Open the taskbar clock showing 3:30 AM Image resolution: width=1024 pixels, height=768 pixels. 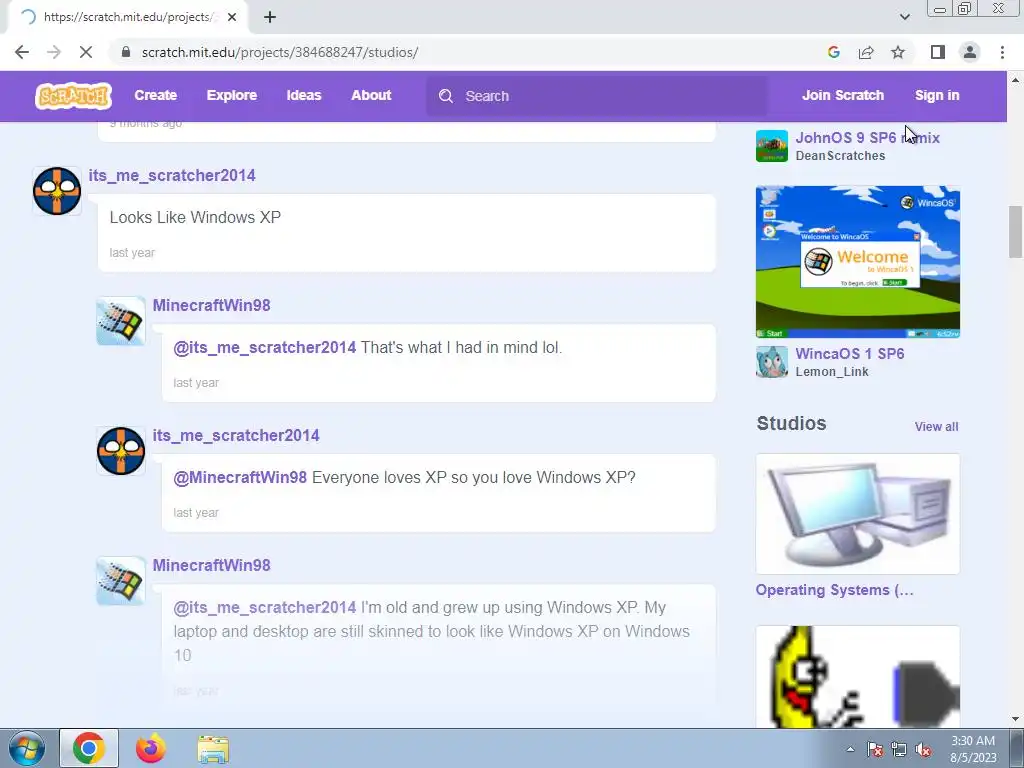pos(973,749)
